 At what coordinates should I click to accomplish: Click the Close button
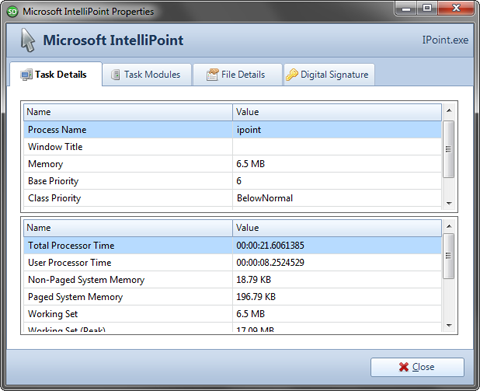point(417,367)
